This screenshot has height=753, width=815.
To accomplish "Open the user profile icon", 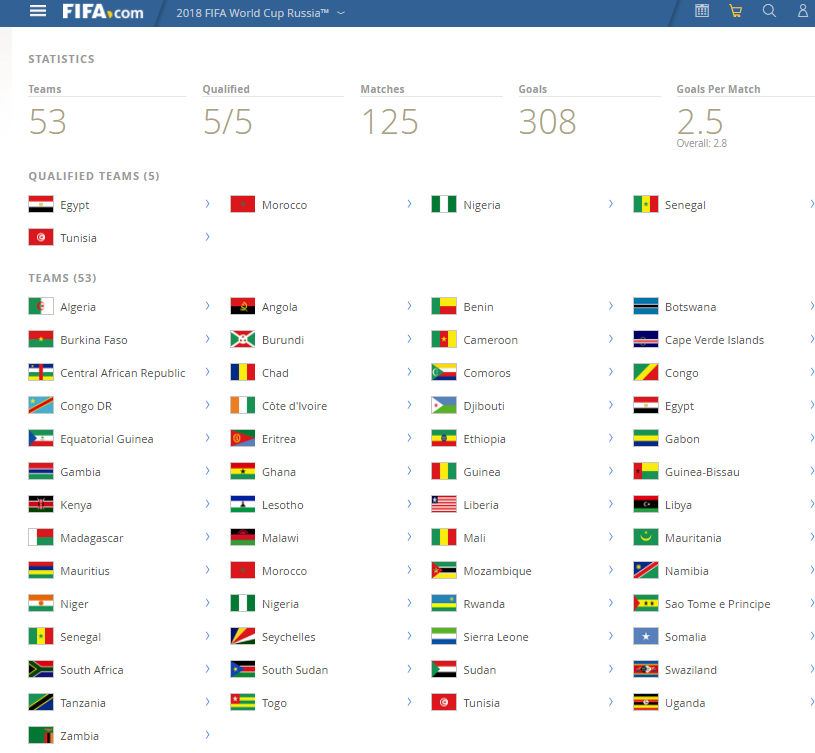I will pyautogui.click(x=803, y=11).
